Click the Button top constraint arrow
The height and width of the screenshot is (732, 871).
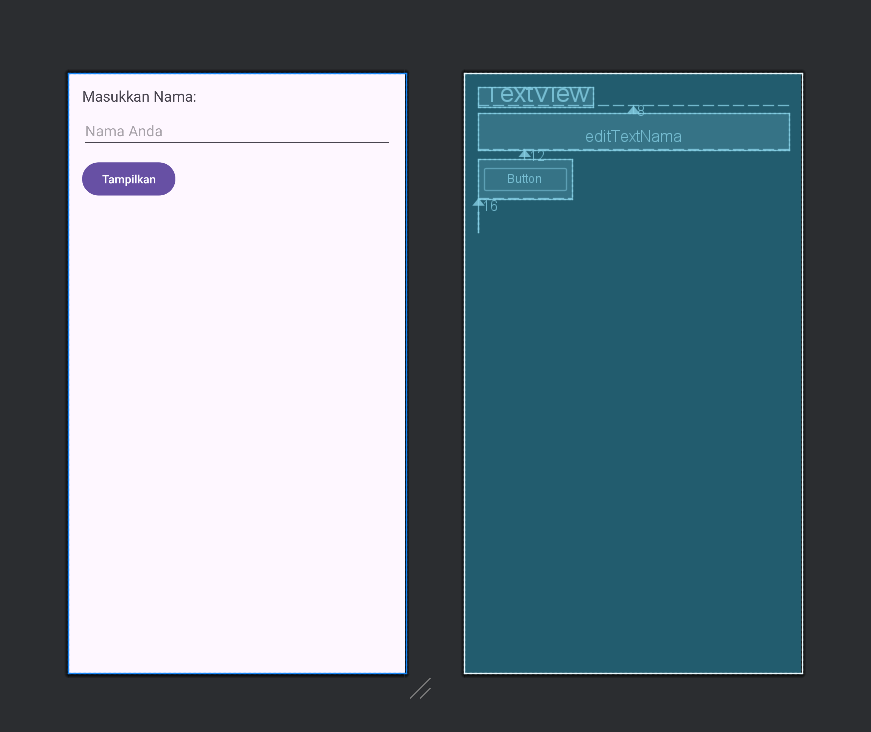[525, 153]
